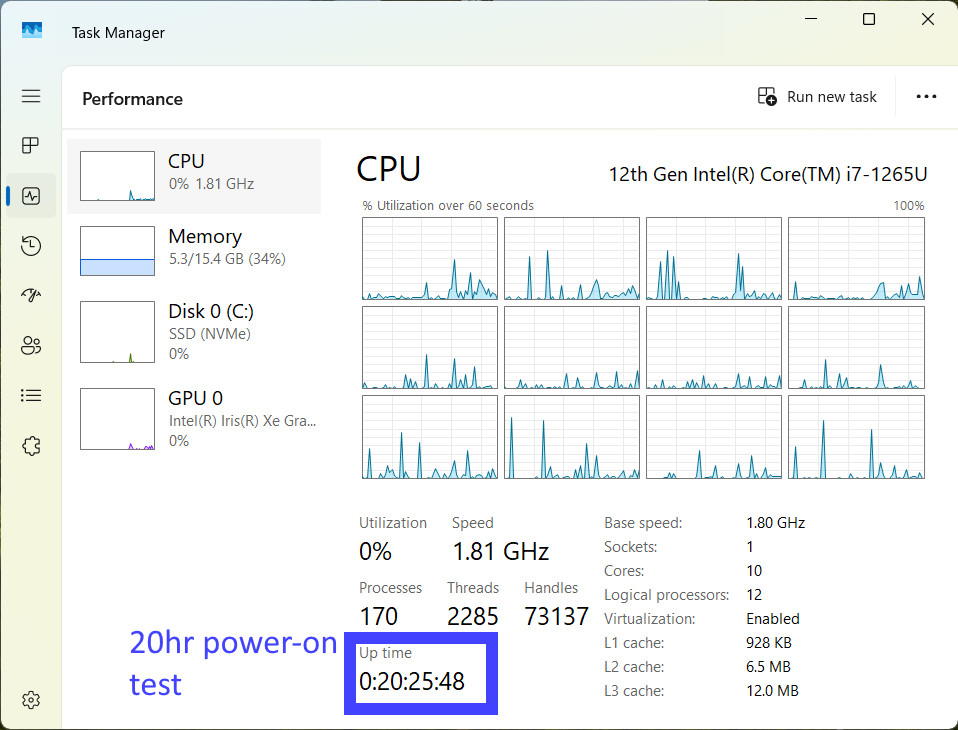Click the Run new task button

point(817,97)
